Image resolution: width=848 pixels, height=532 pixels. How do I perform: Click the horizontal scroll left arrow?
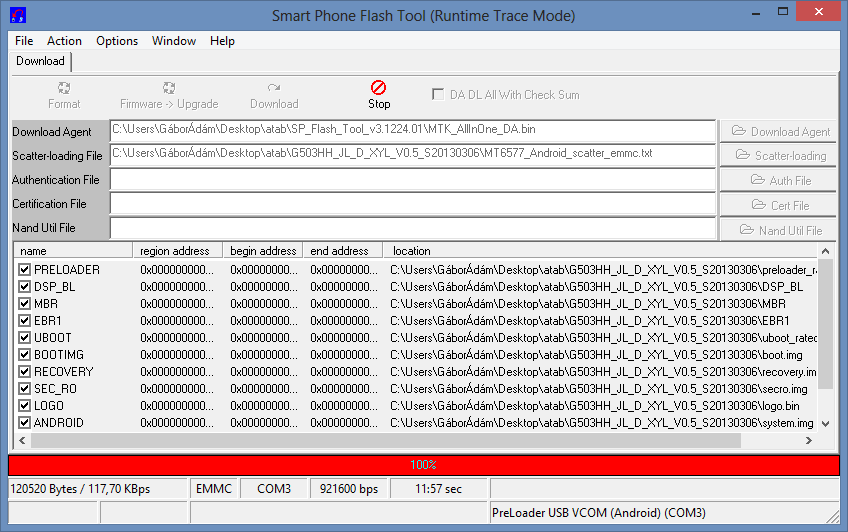[22, 440]
